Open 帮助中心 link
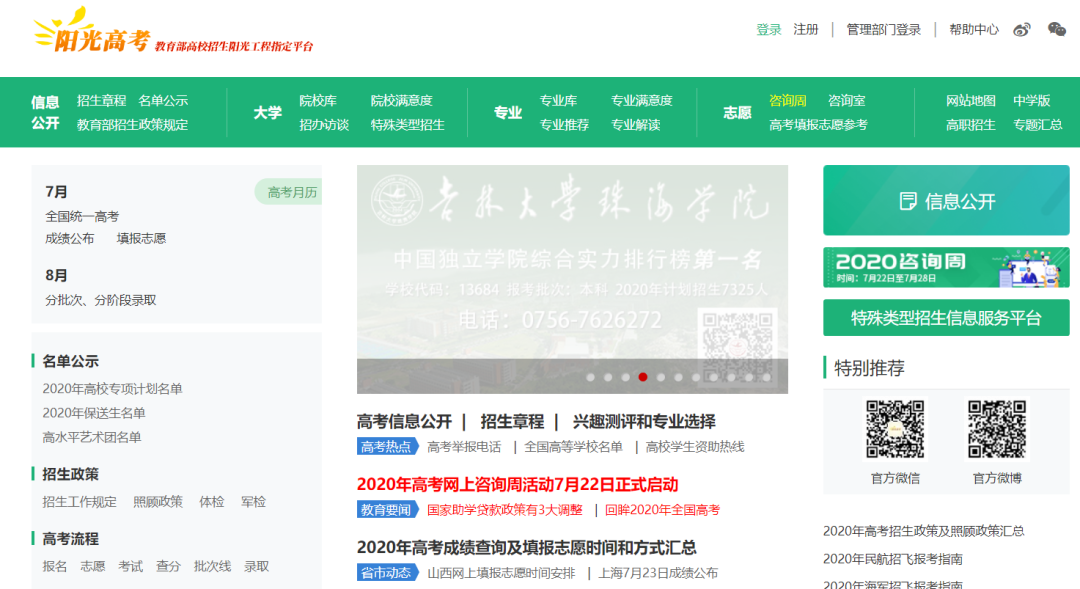The width and height of the screenshot is (1080, 589). point(974,30)
